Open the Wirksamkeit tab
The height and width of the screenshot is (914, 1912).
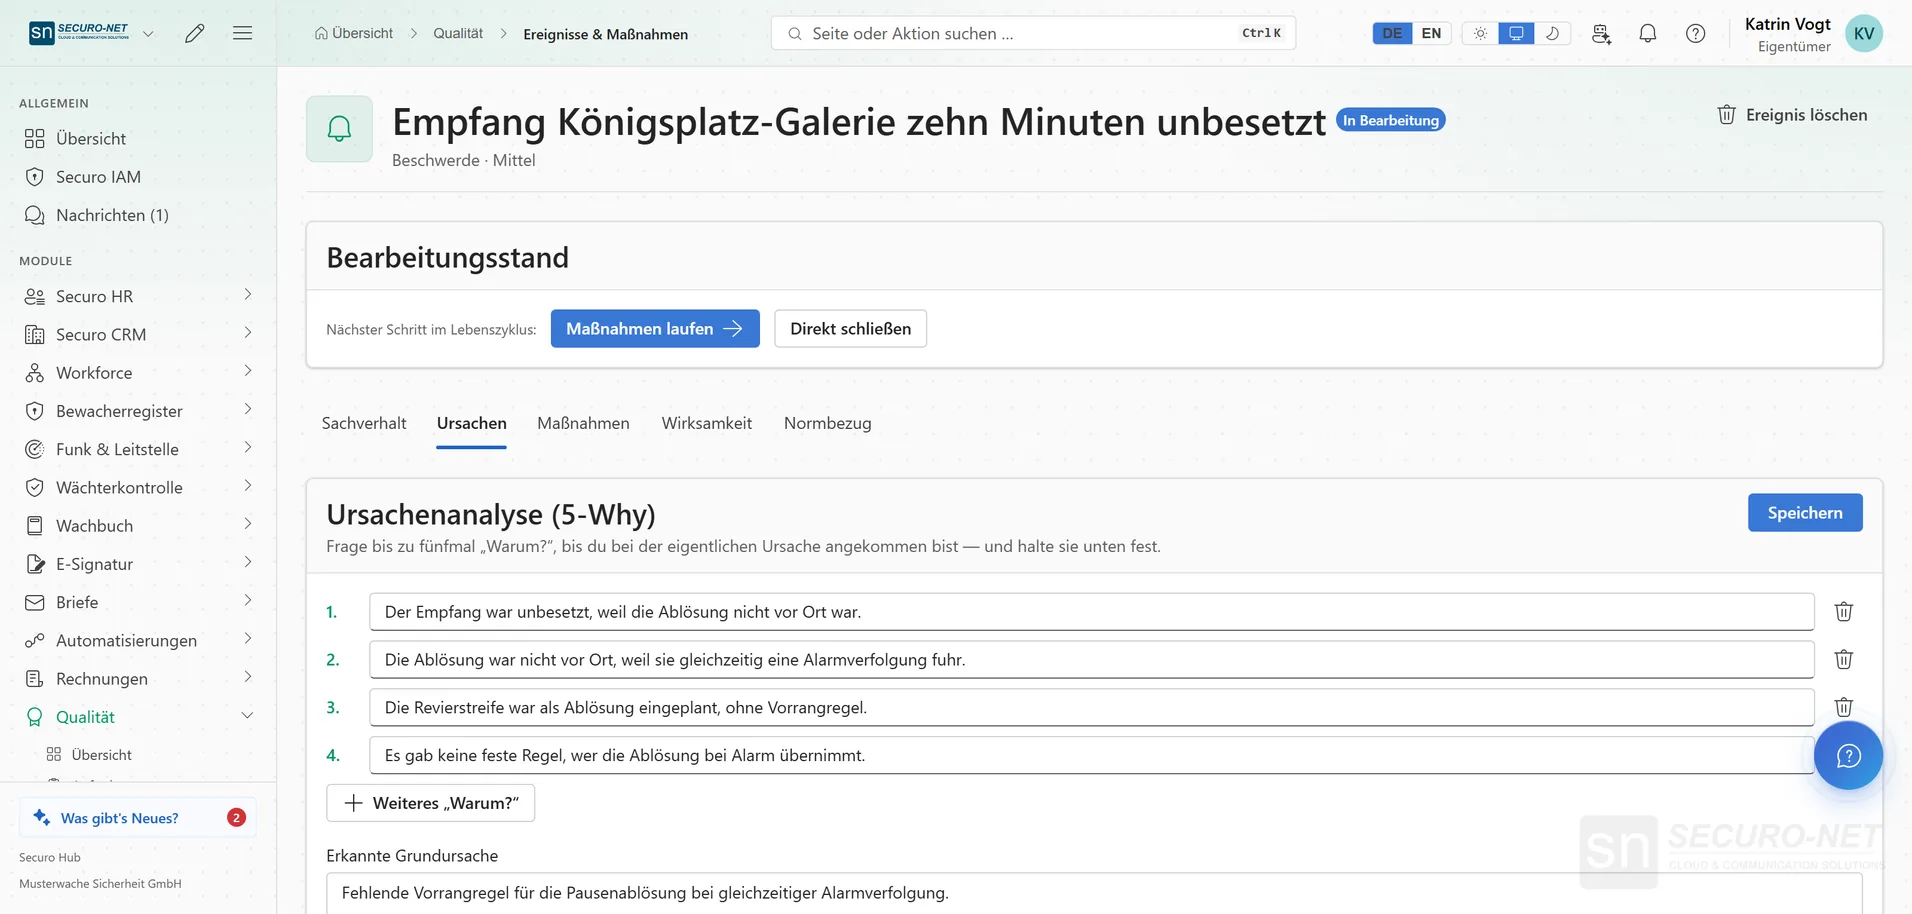point(706,423)
